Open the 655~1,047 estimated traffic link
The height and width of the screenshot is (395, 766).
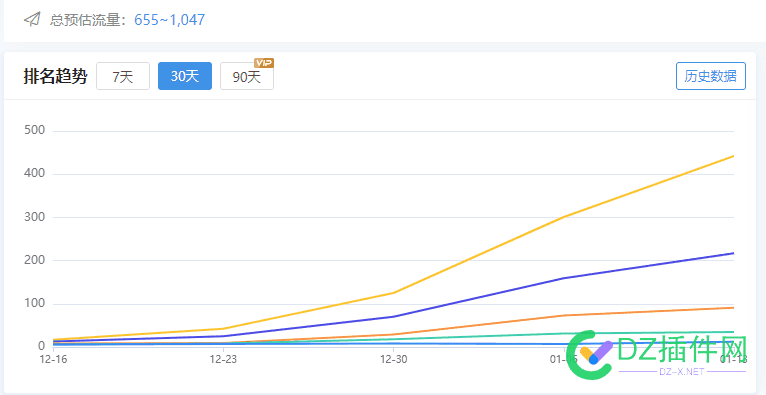(x=170, y=20)
